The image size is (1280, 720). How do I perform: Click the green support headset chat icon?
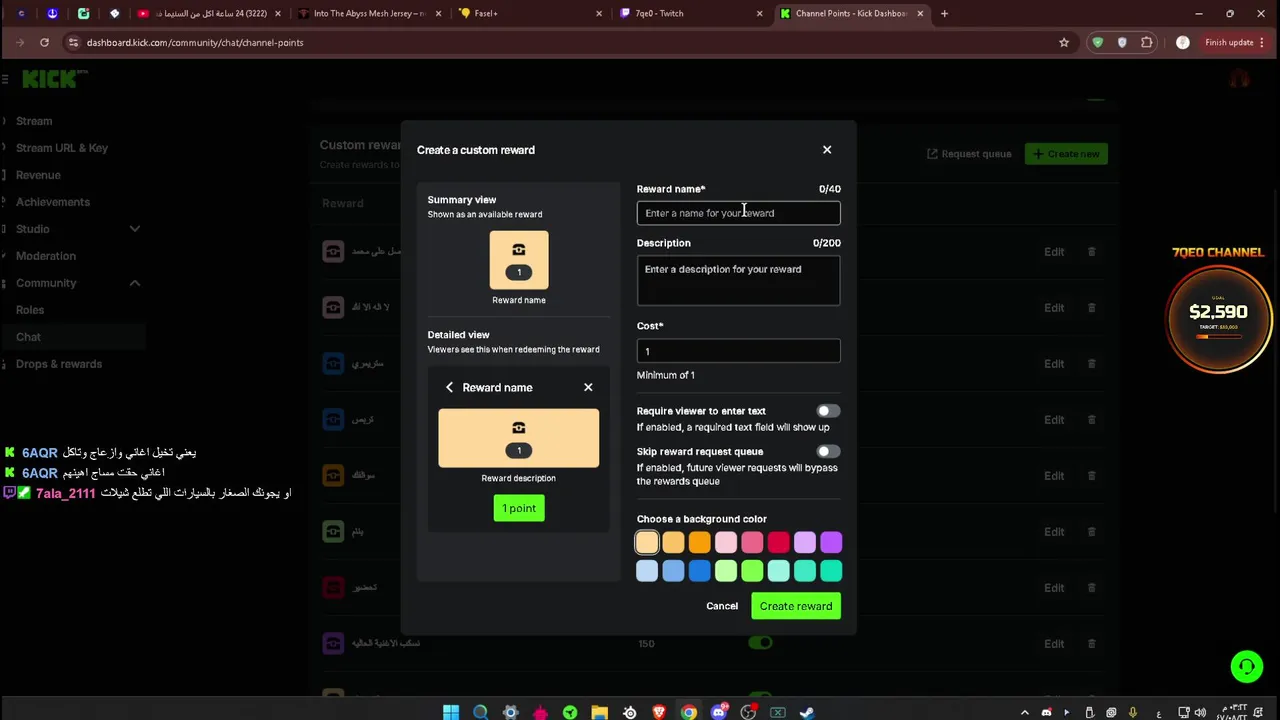pos(1246,666)
